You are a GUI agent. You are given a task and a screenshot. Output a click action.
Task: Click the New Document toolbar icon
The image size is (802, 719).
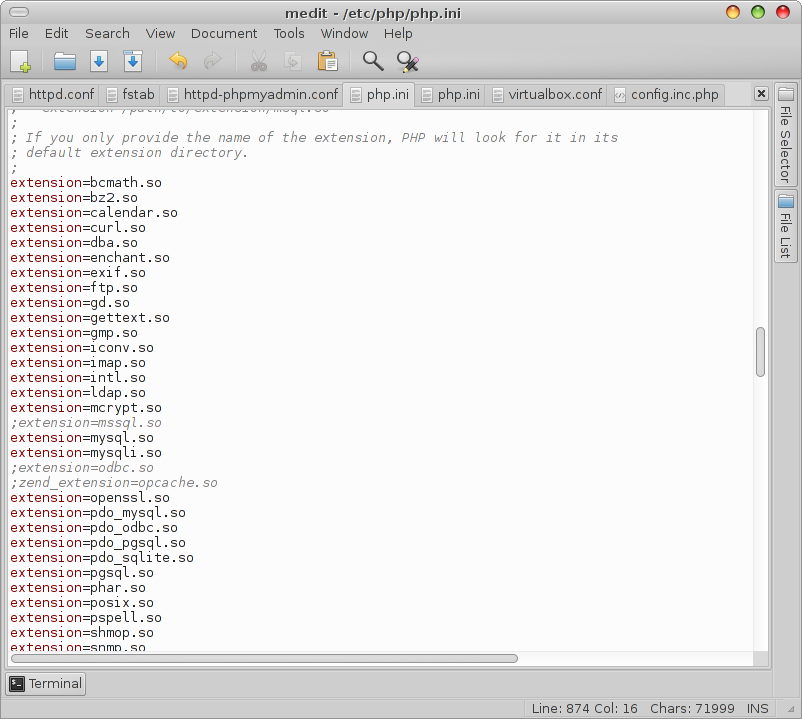click(x=21, y=62)
